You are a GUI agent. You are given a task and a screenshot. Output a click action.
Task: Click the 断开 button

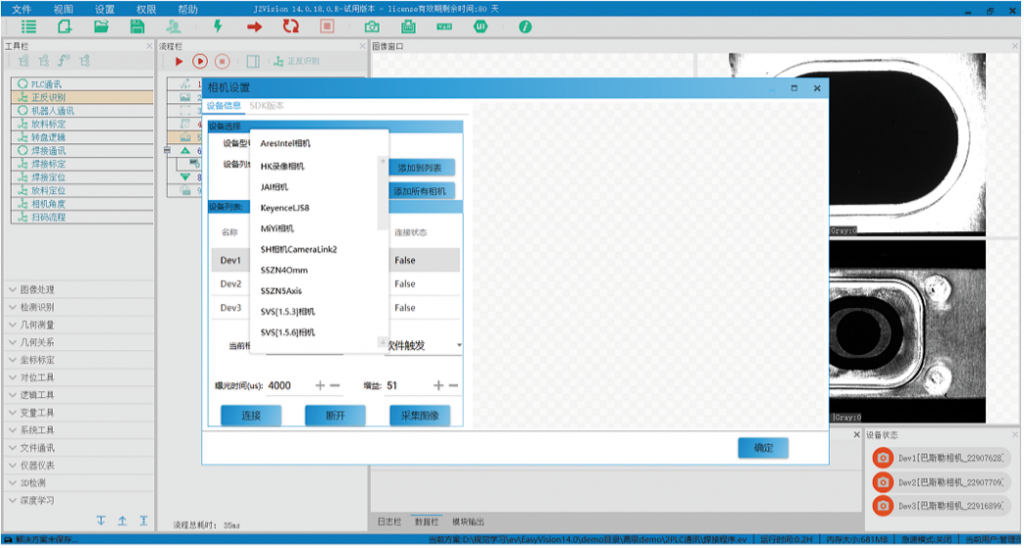[335, 415]
